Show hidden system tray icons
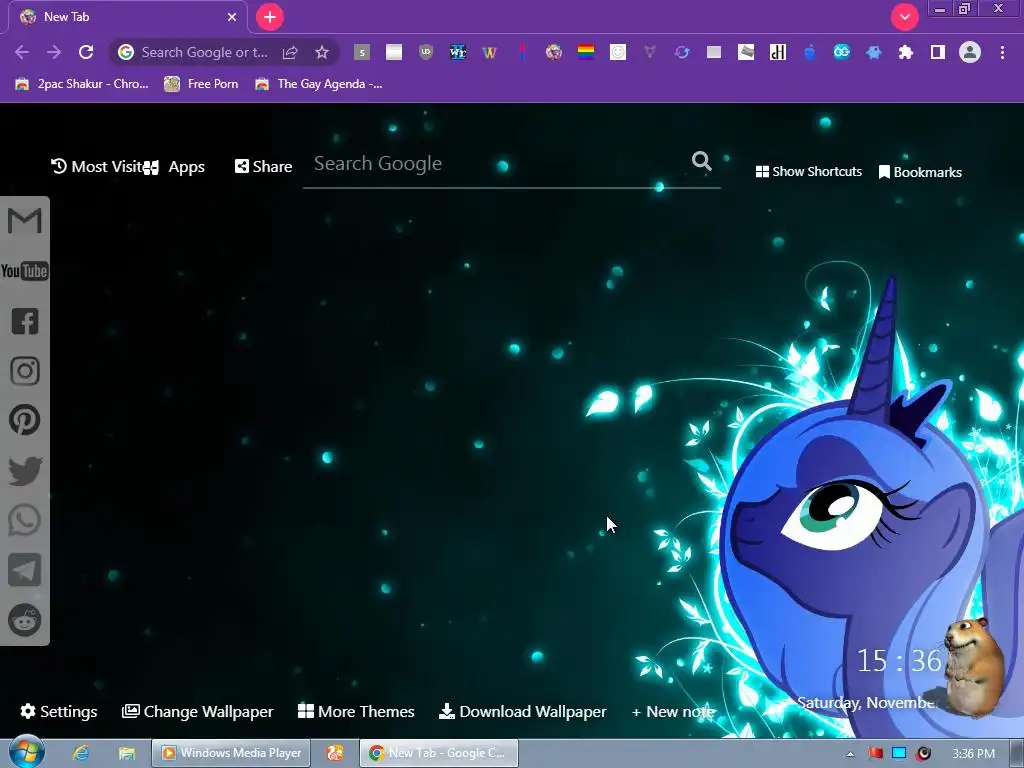Viewport: 1024px width, 768px height. pyautogui.click(x=850, y=754)
